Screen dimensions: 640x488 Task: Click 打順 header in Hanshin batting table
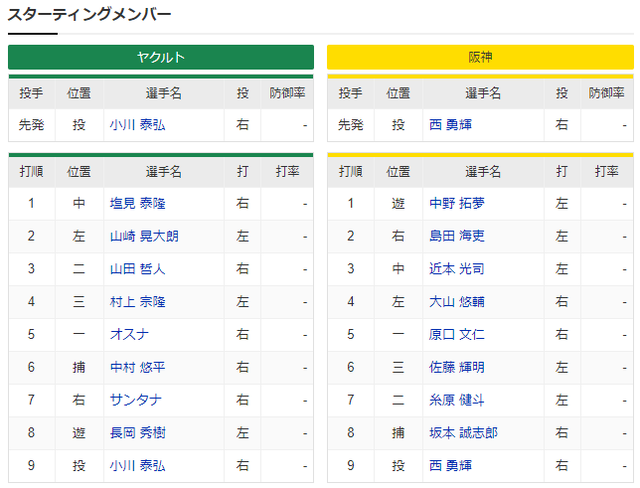351,172
